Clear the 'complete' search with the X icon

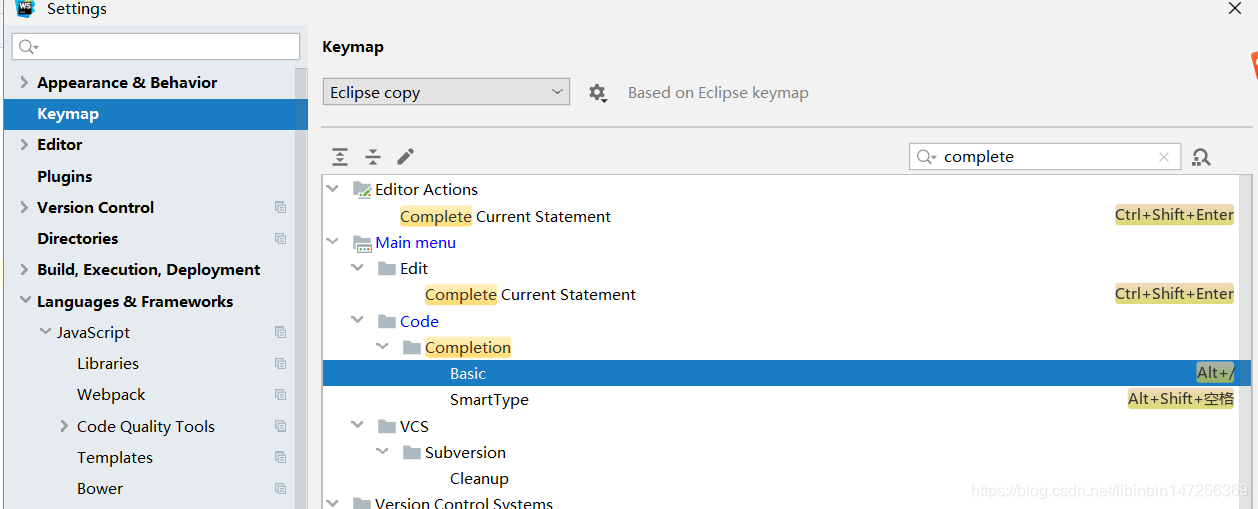(x=1164, y=157)
